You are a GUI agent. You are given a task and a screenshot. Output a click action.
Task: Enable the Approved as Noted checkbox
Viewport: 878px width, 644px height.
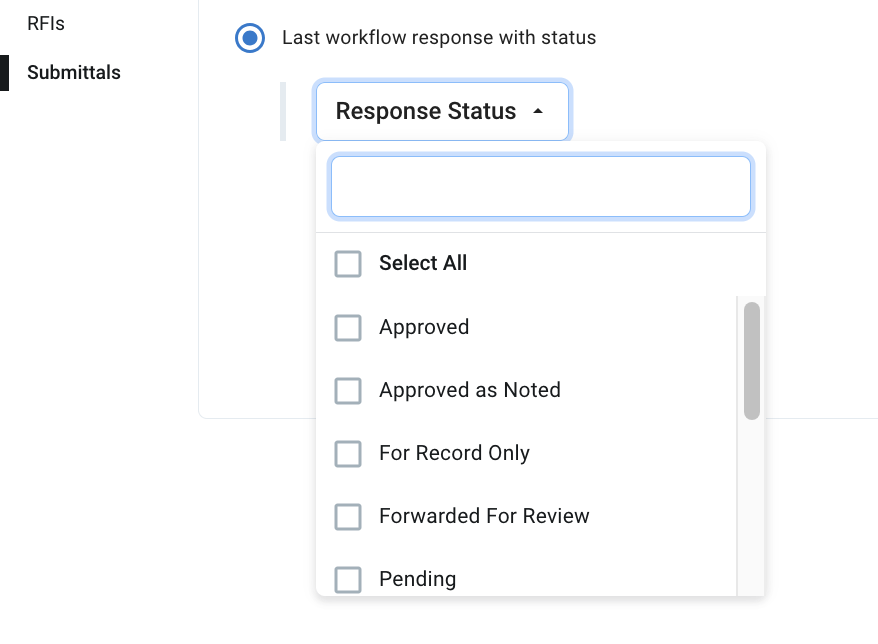(348, 391)
